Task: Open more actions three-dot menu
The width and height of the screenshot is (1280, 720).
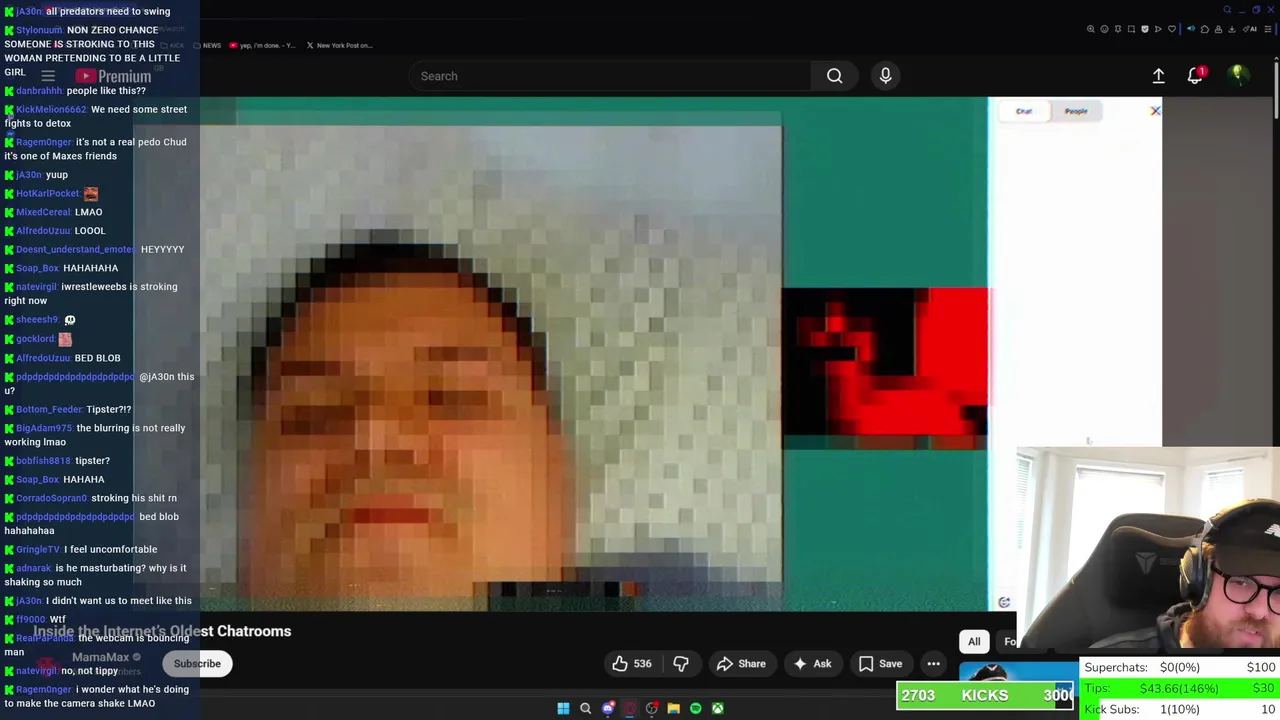Action: pyautogui.click(x=933, y=664)
